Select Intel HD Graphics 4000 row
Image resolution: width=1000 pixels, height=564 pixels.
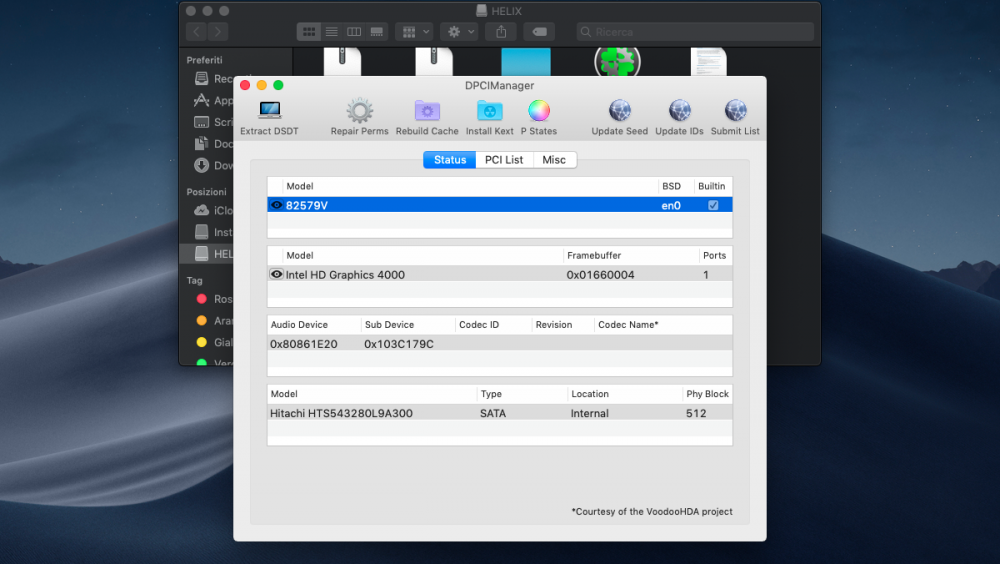click(499, 274)
